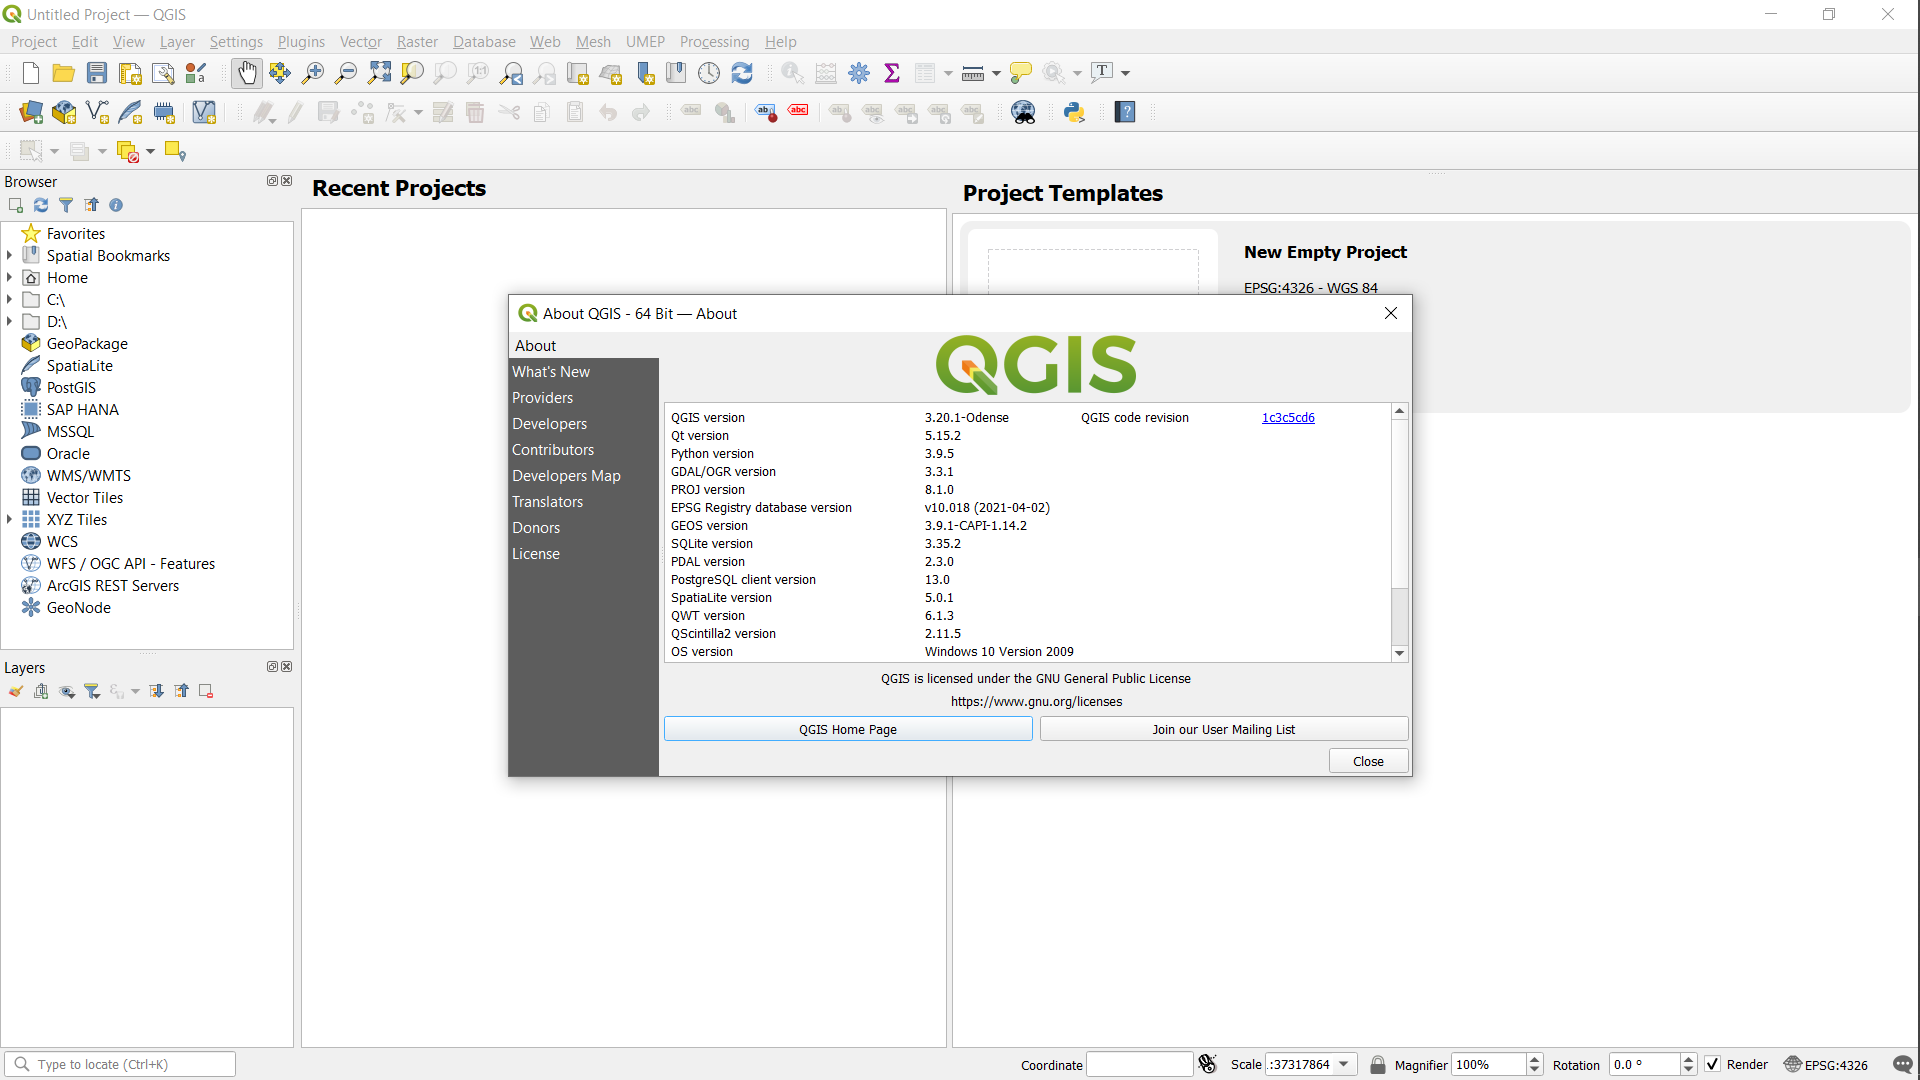Viewport: 1920px width, 1080px height.
Task: Open the UMEP menu
Action: point(645,42)
